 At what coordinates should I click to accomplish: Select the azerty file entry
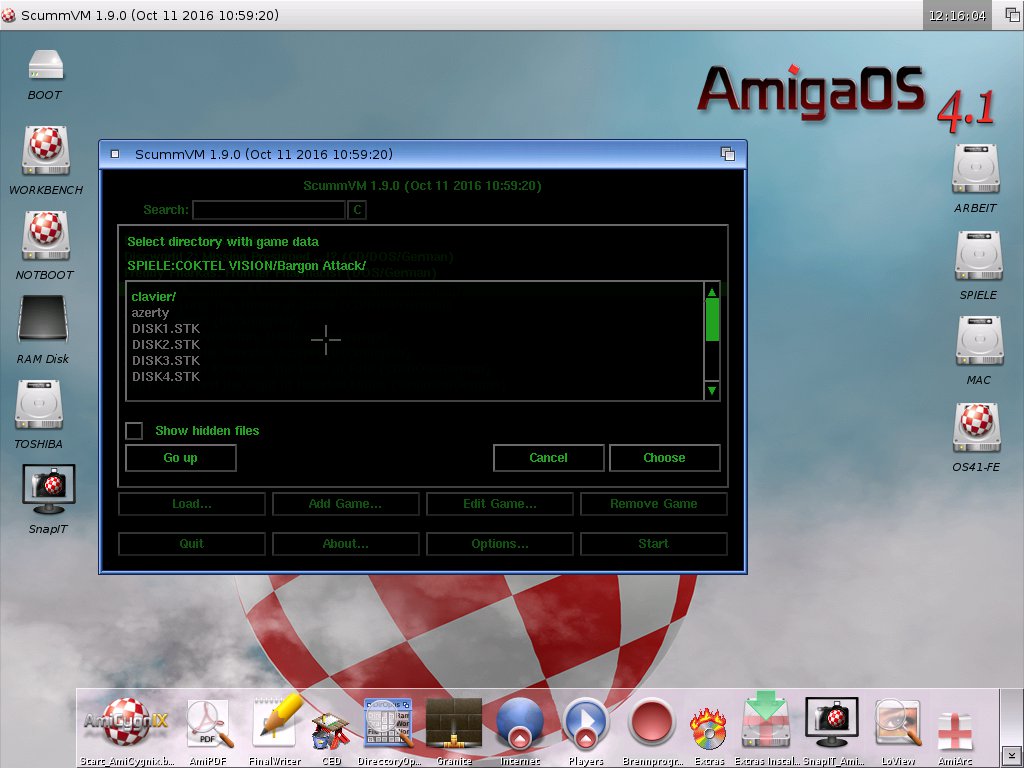coord(415,313)
